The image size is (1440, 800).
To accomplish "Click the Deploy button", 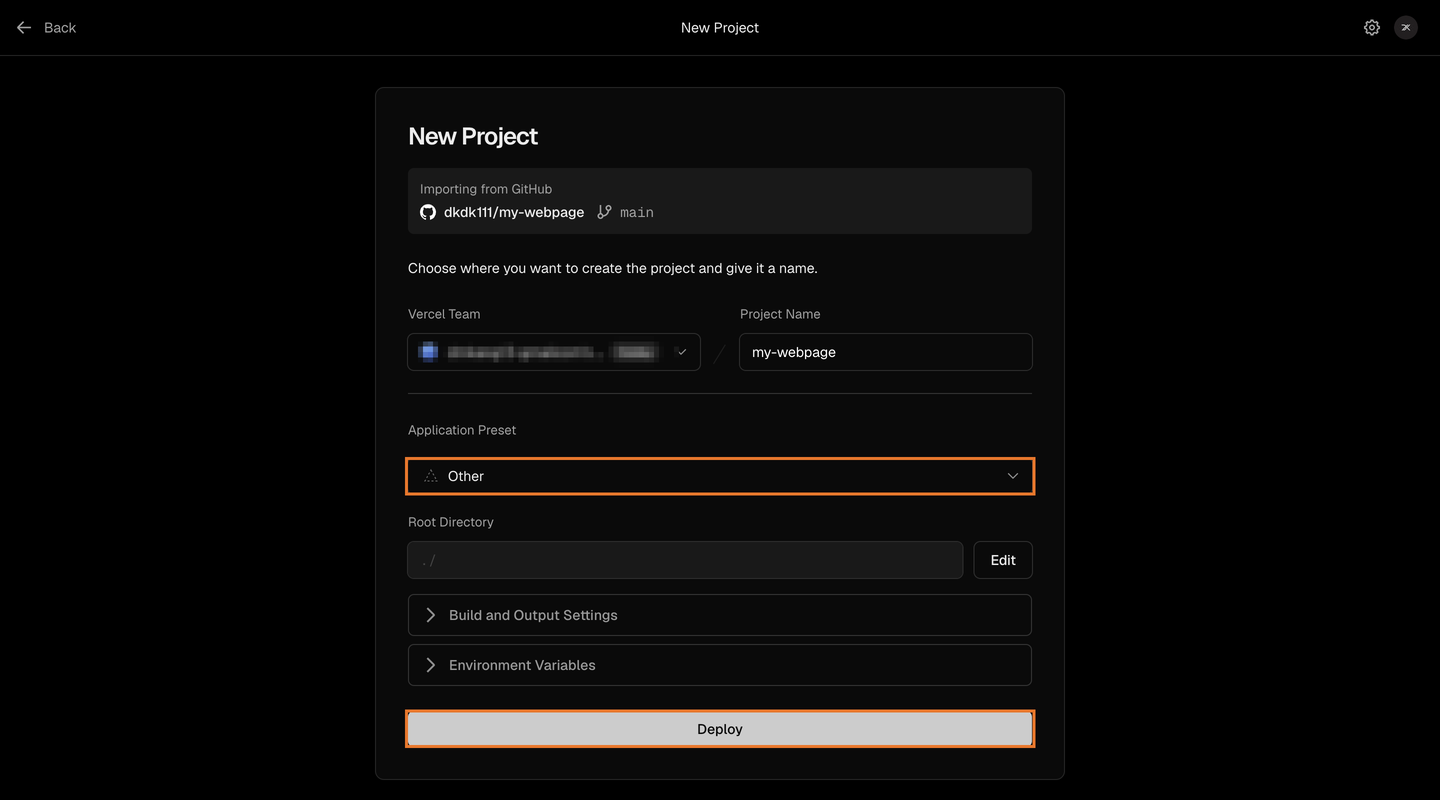I will [720, 729].
